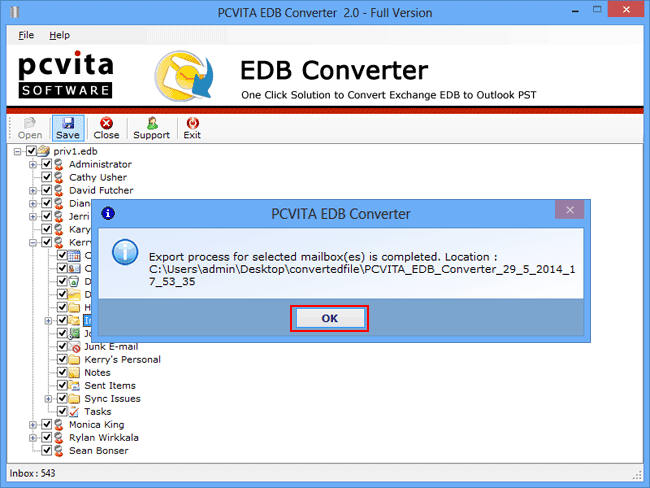Maximize the EDB Converter main window
The width and height of the screenshot is (650, 488).
click(597, 9)
